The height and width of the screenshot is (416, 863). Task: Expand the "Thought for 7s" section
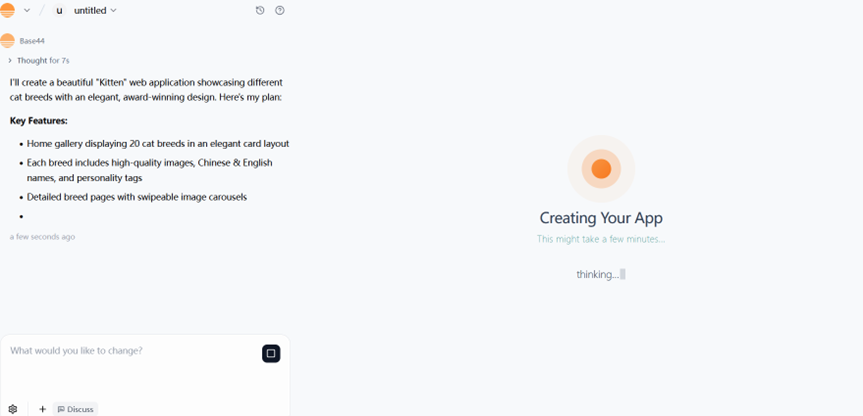(40, 61)
